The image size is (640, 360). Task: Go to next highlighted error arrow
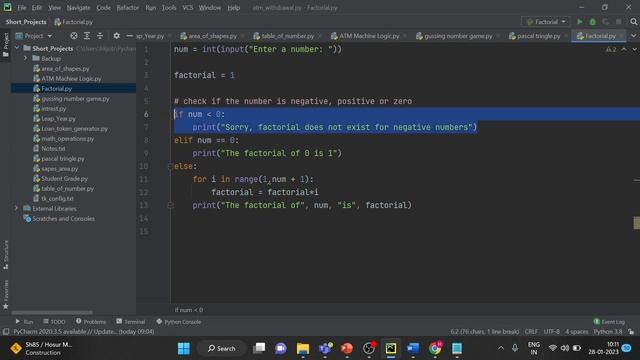(x=634, y=49)
